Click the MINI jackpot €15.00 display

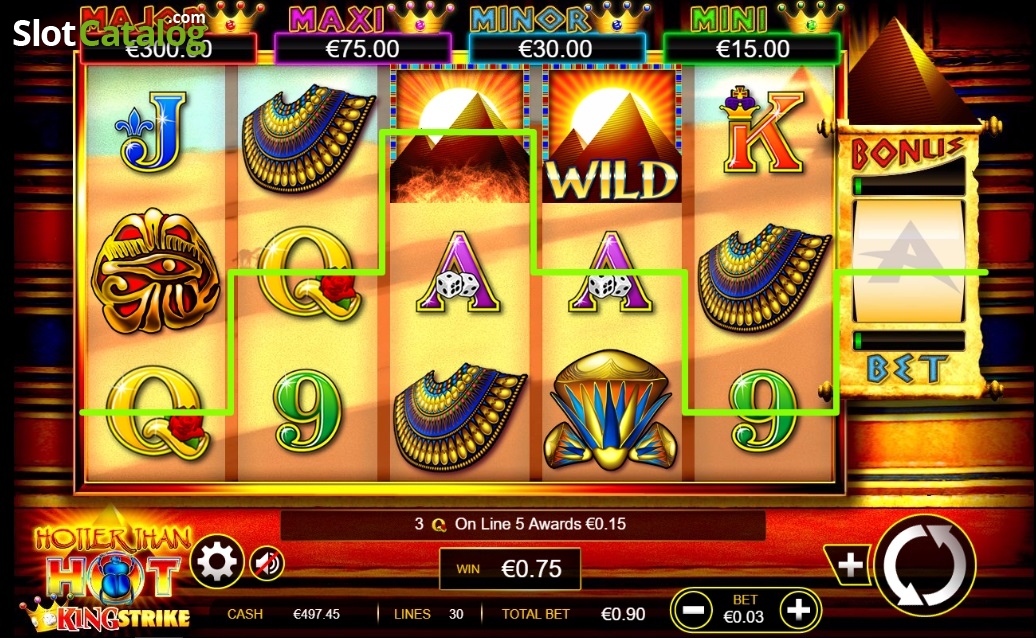[752, 48]
